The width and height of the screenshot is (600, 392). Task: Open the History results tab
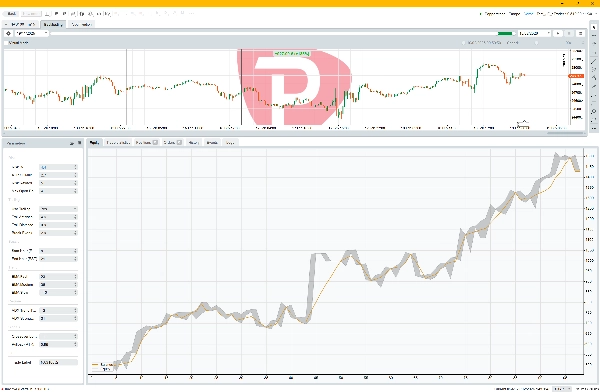[194, 142]
